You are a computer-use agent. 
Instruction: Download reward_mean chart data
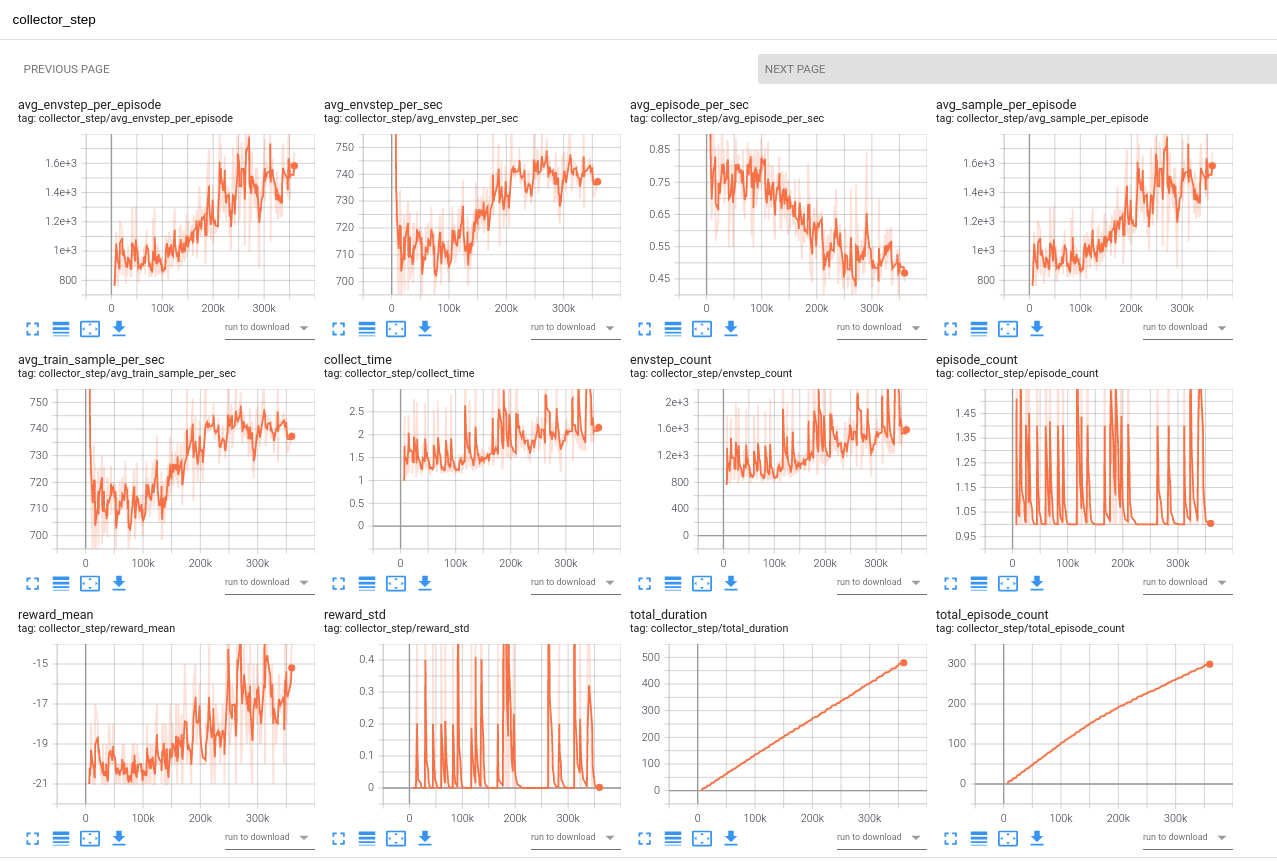[x=119, y=838]
